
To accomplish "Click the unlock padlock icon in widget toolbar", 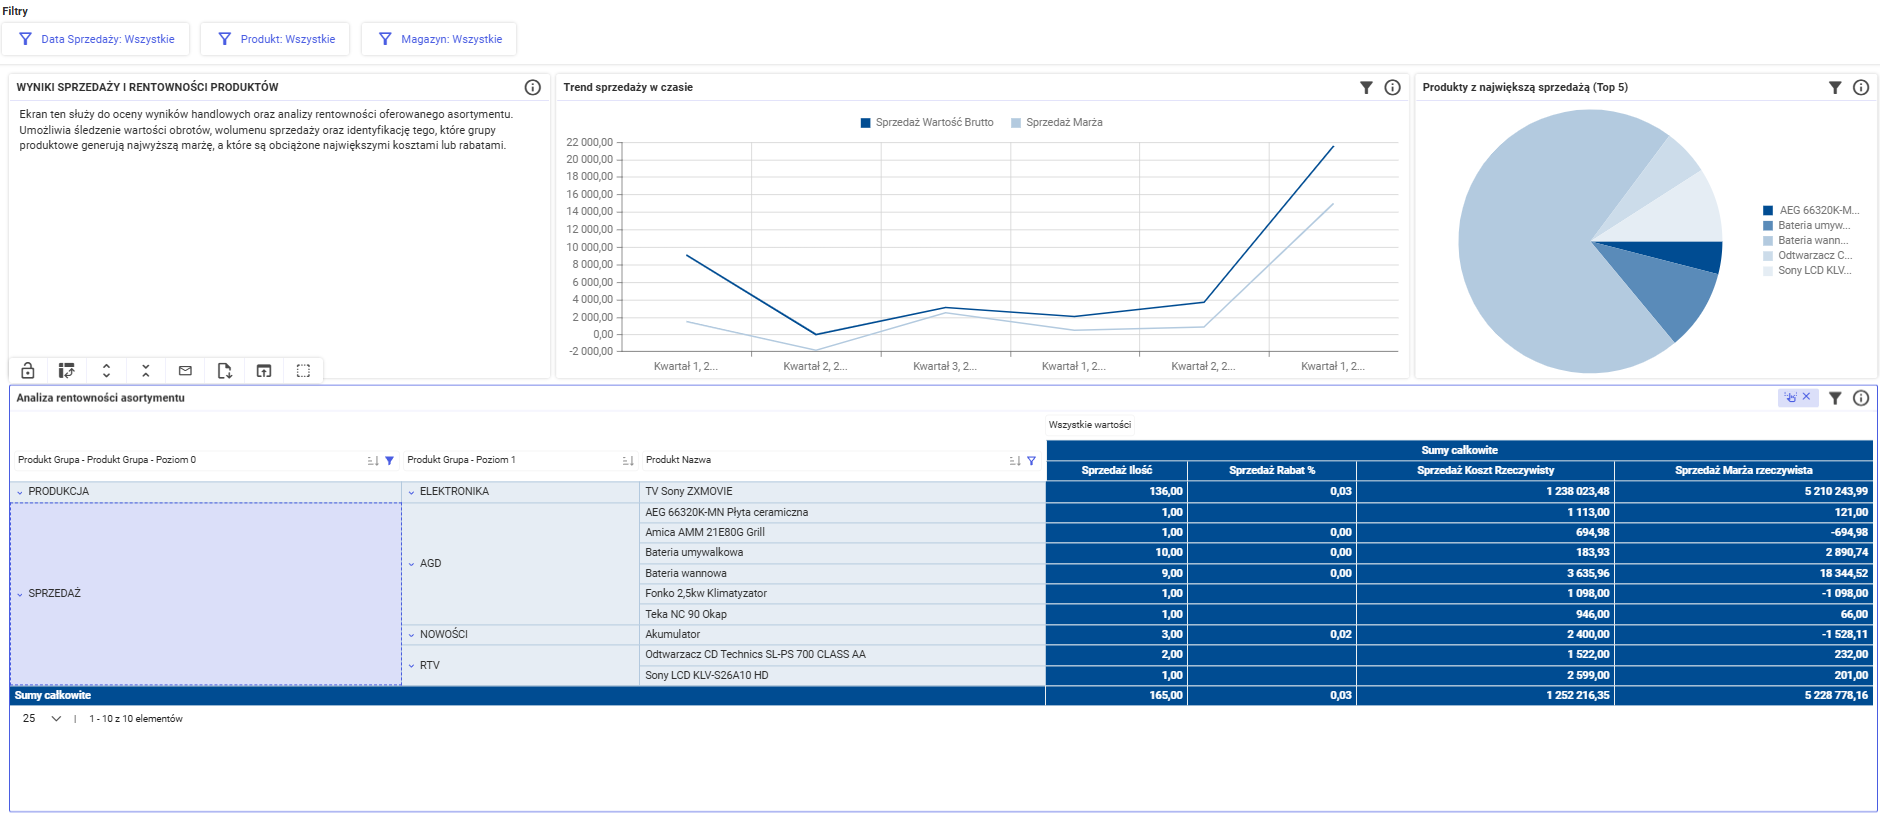I will [x=28, y=371].
